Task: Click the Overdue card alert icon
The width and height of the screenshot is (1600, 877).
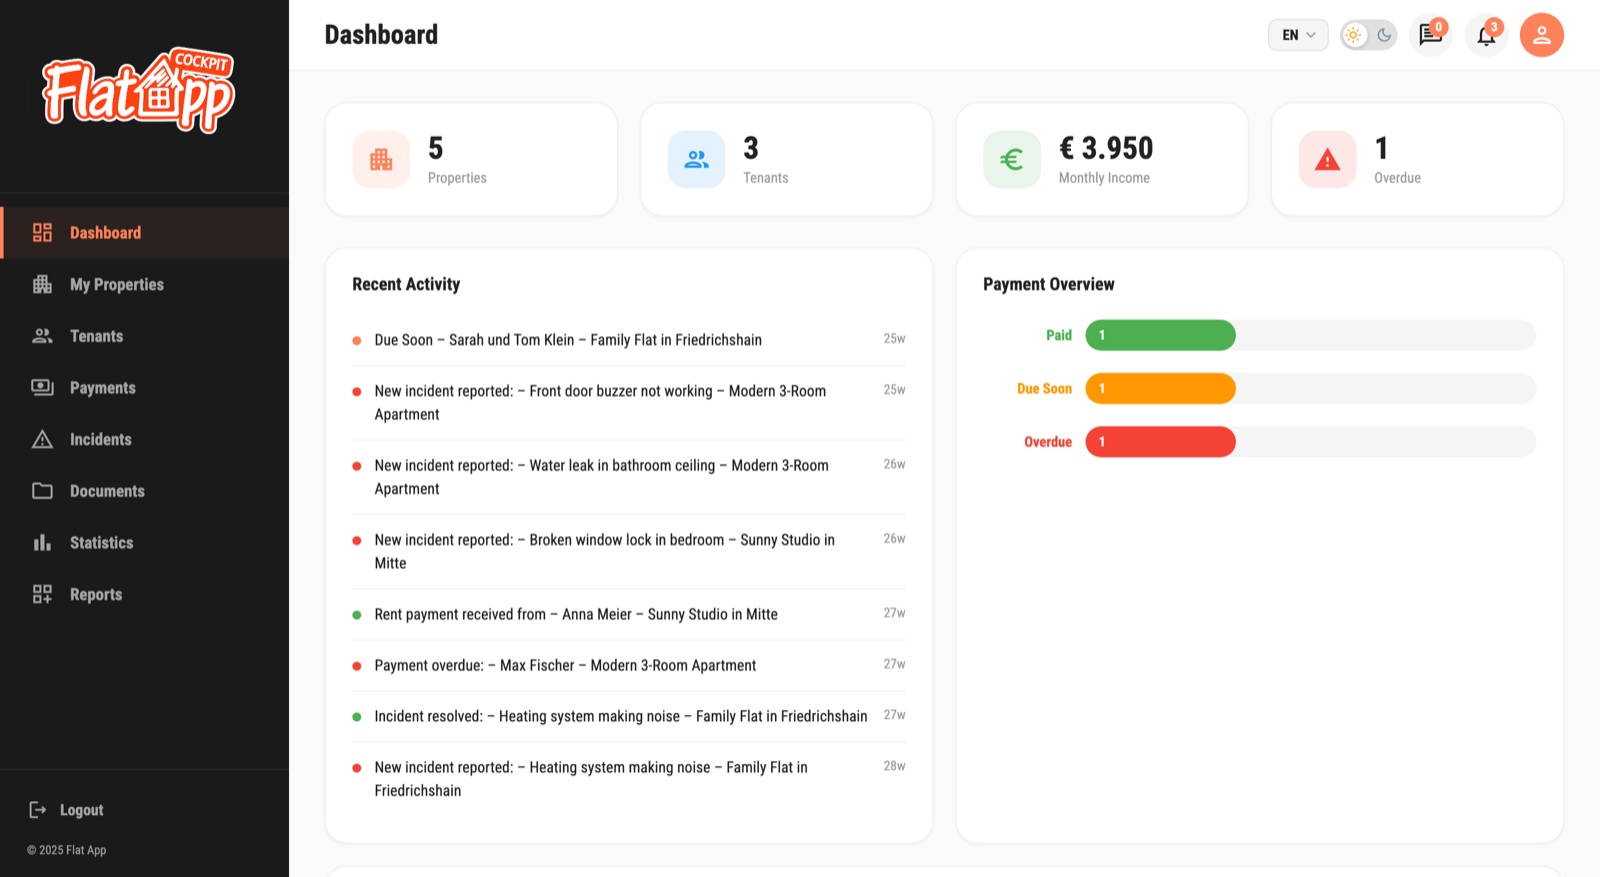Action: pos(1327,159)
